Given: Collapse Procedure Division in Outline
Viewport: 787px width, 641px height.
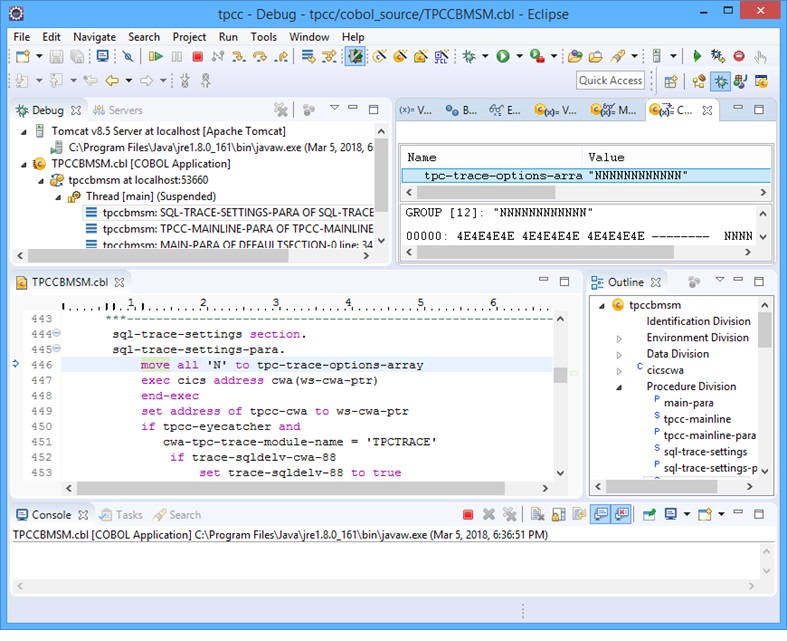Looking at the screenshot, I should [x=619, y=387].
